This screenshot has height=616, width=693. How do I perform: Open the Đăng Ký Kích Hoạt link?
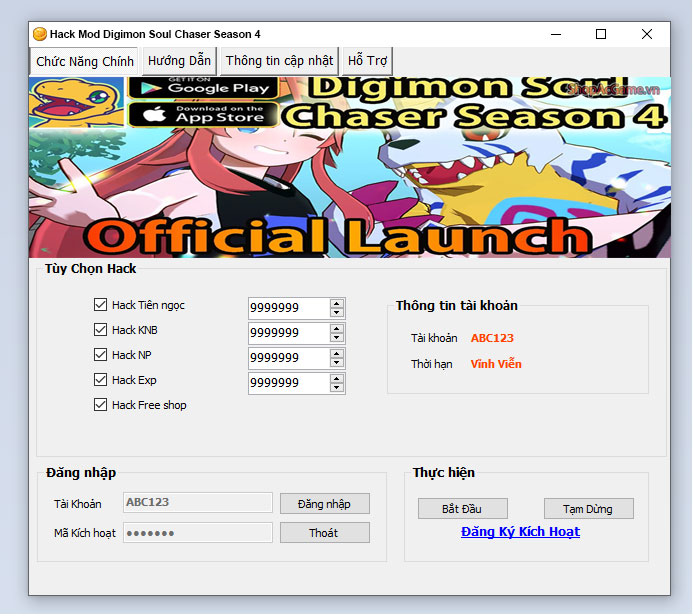coord(520,532)
